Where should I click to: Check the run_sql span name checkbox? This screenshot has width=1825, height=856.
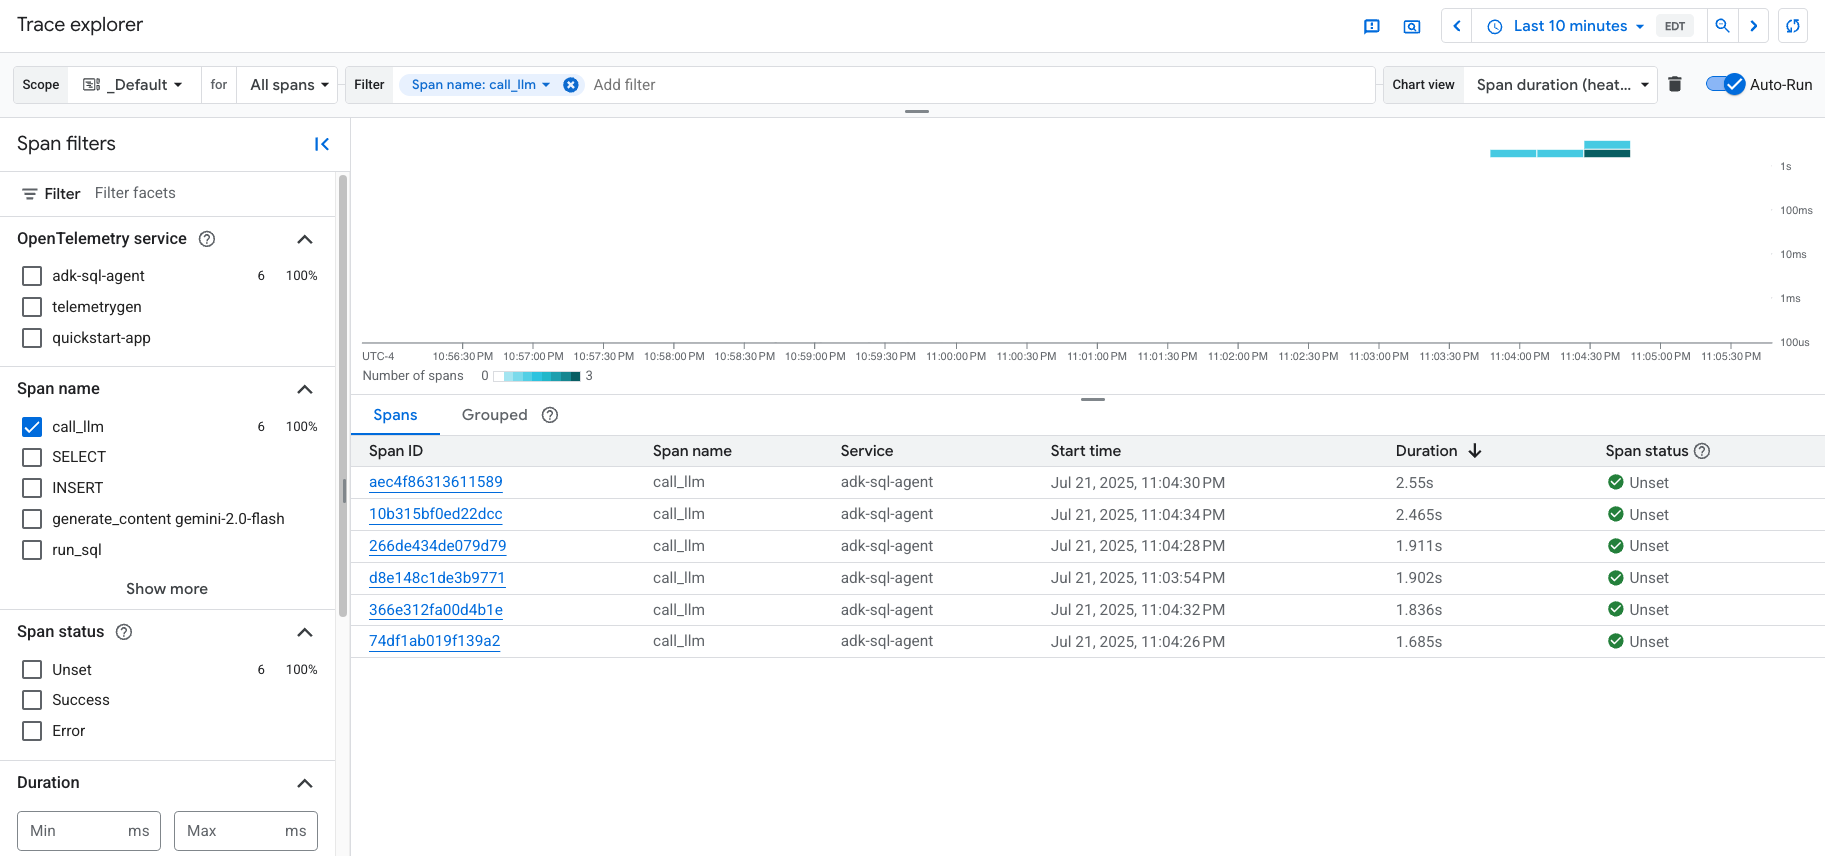tap(32, 550)
